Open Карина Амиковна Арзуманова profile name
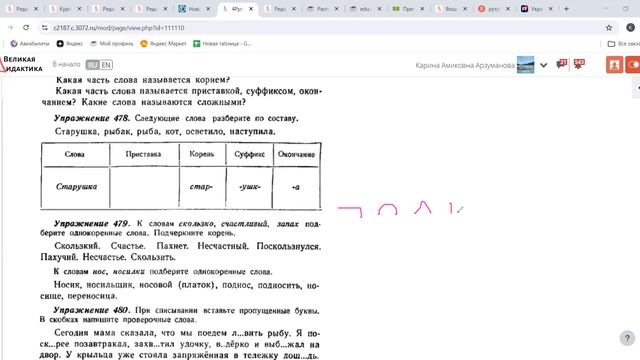This screenshot has width=640, height=360. coord(465,65)
